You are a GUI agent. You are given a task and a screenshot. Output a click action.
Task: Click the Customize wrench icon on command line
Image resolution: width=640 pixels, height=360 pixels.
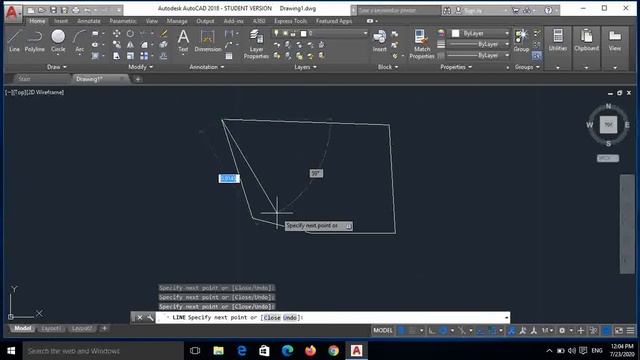click(150, 317)
